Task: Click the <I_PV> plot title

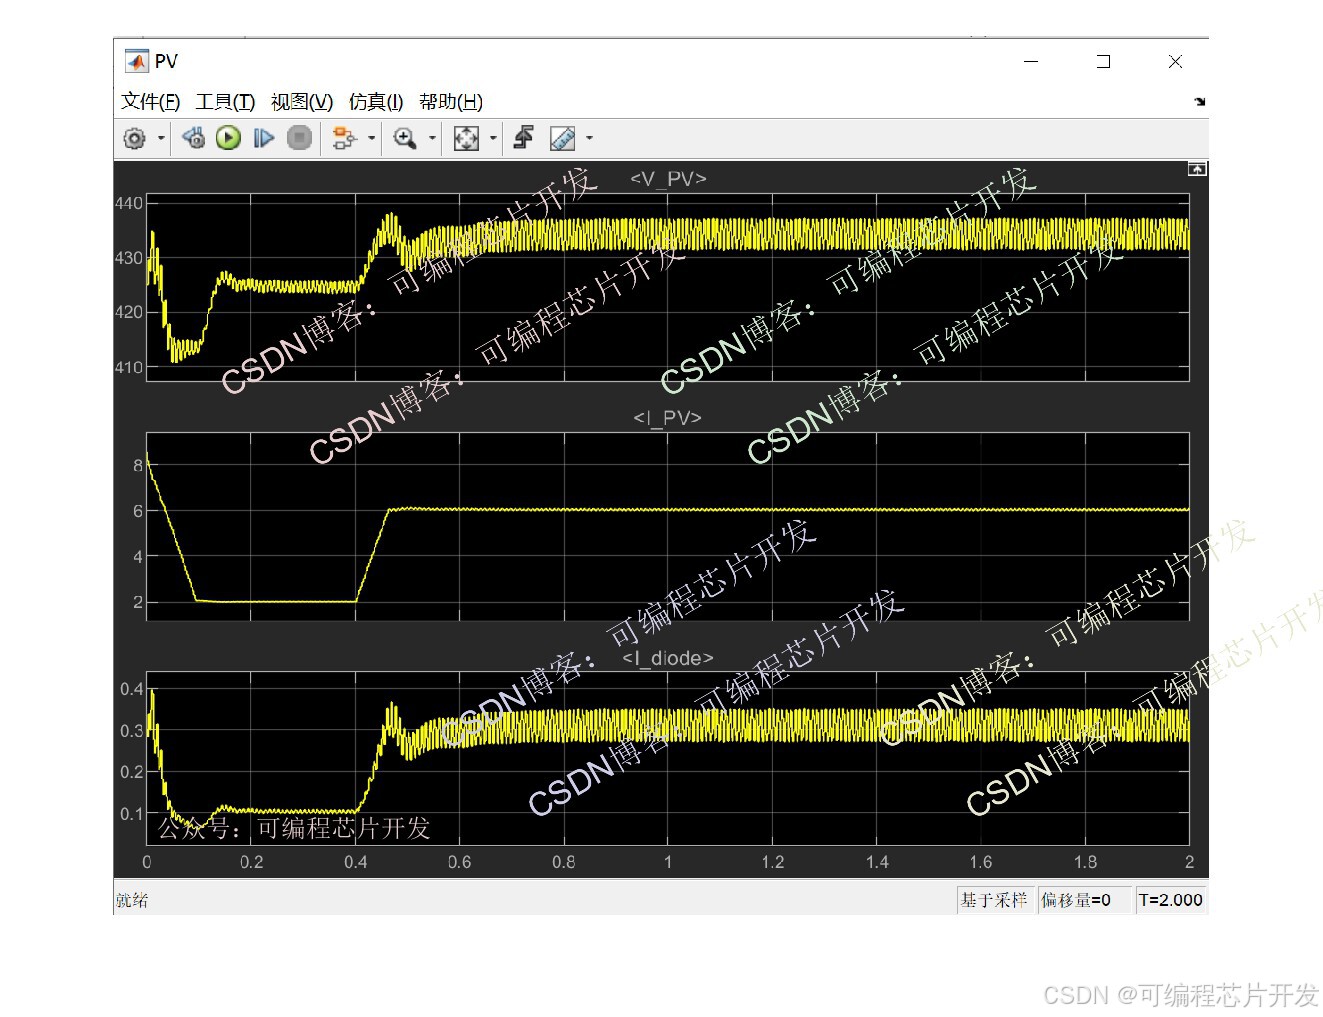Action: 668,418
